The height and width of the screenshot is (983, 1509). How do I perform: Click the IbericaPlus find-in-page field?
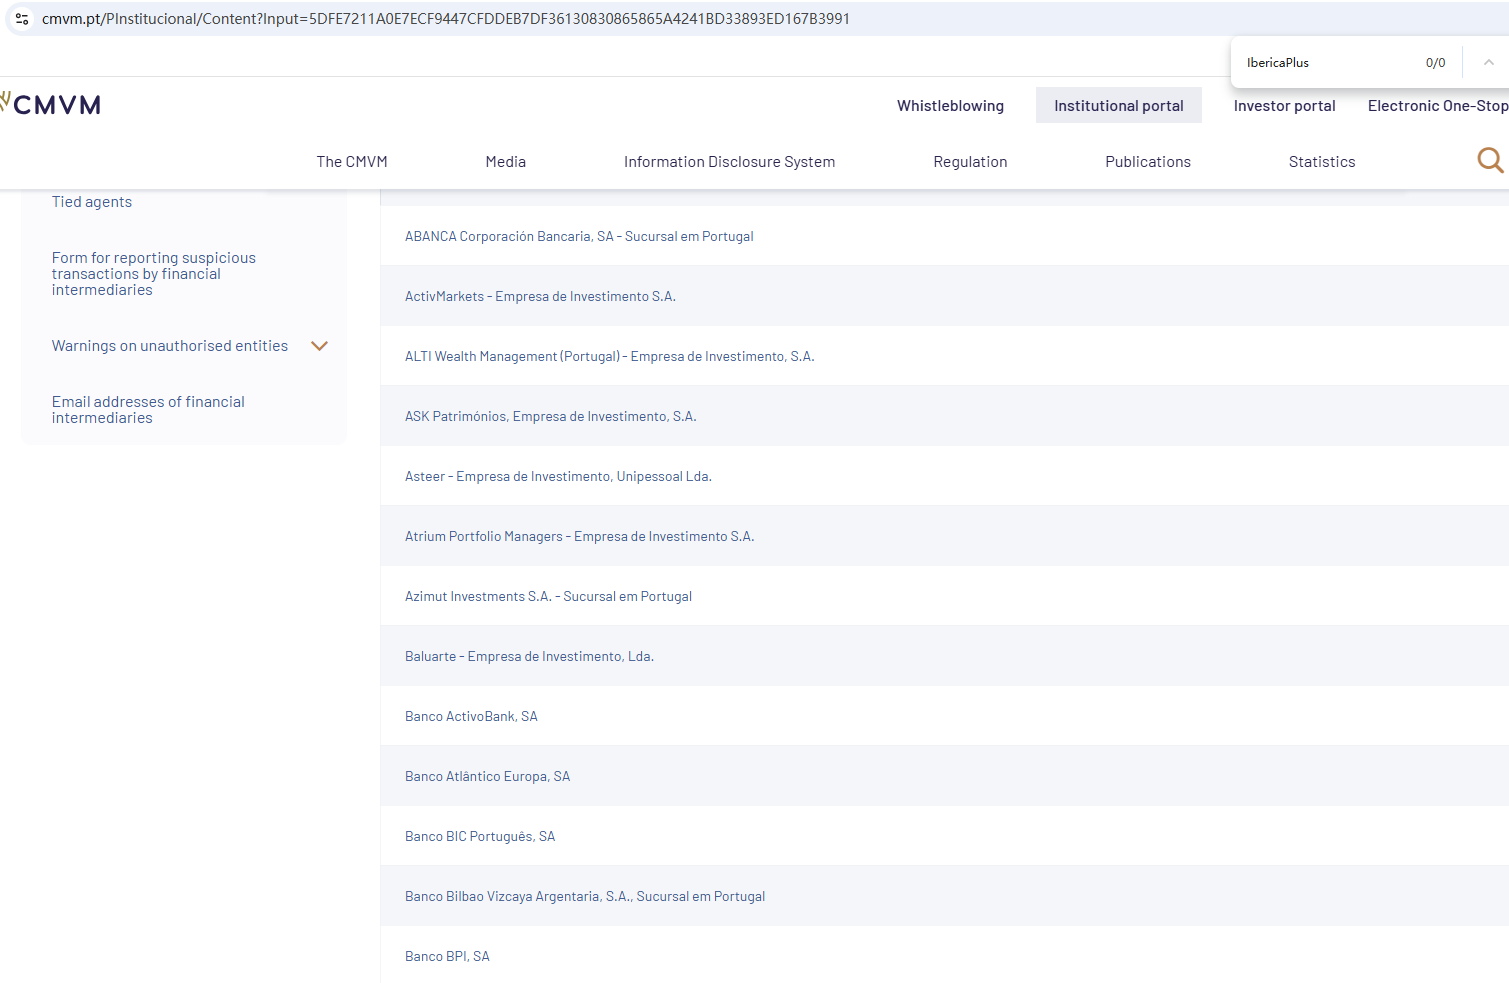coord(1325,63)
